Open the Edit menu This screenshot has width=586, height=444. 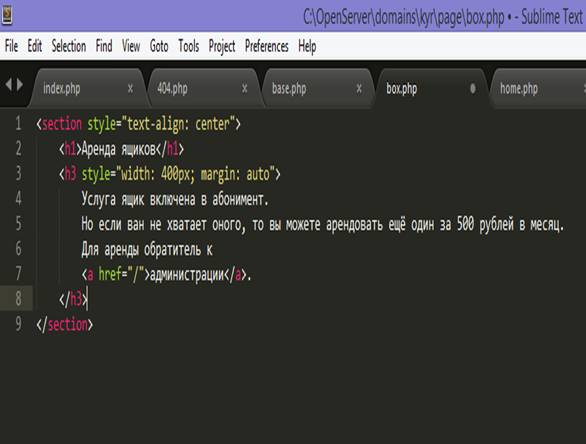(x=34, y=46)
